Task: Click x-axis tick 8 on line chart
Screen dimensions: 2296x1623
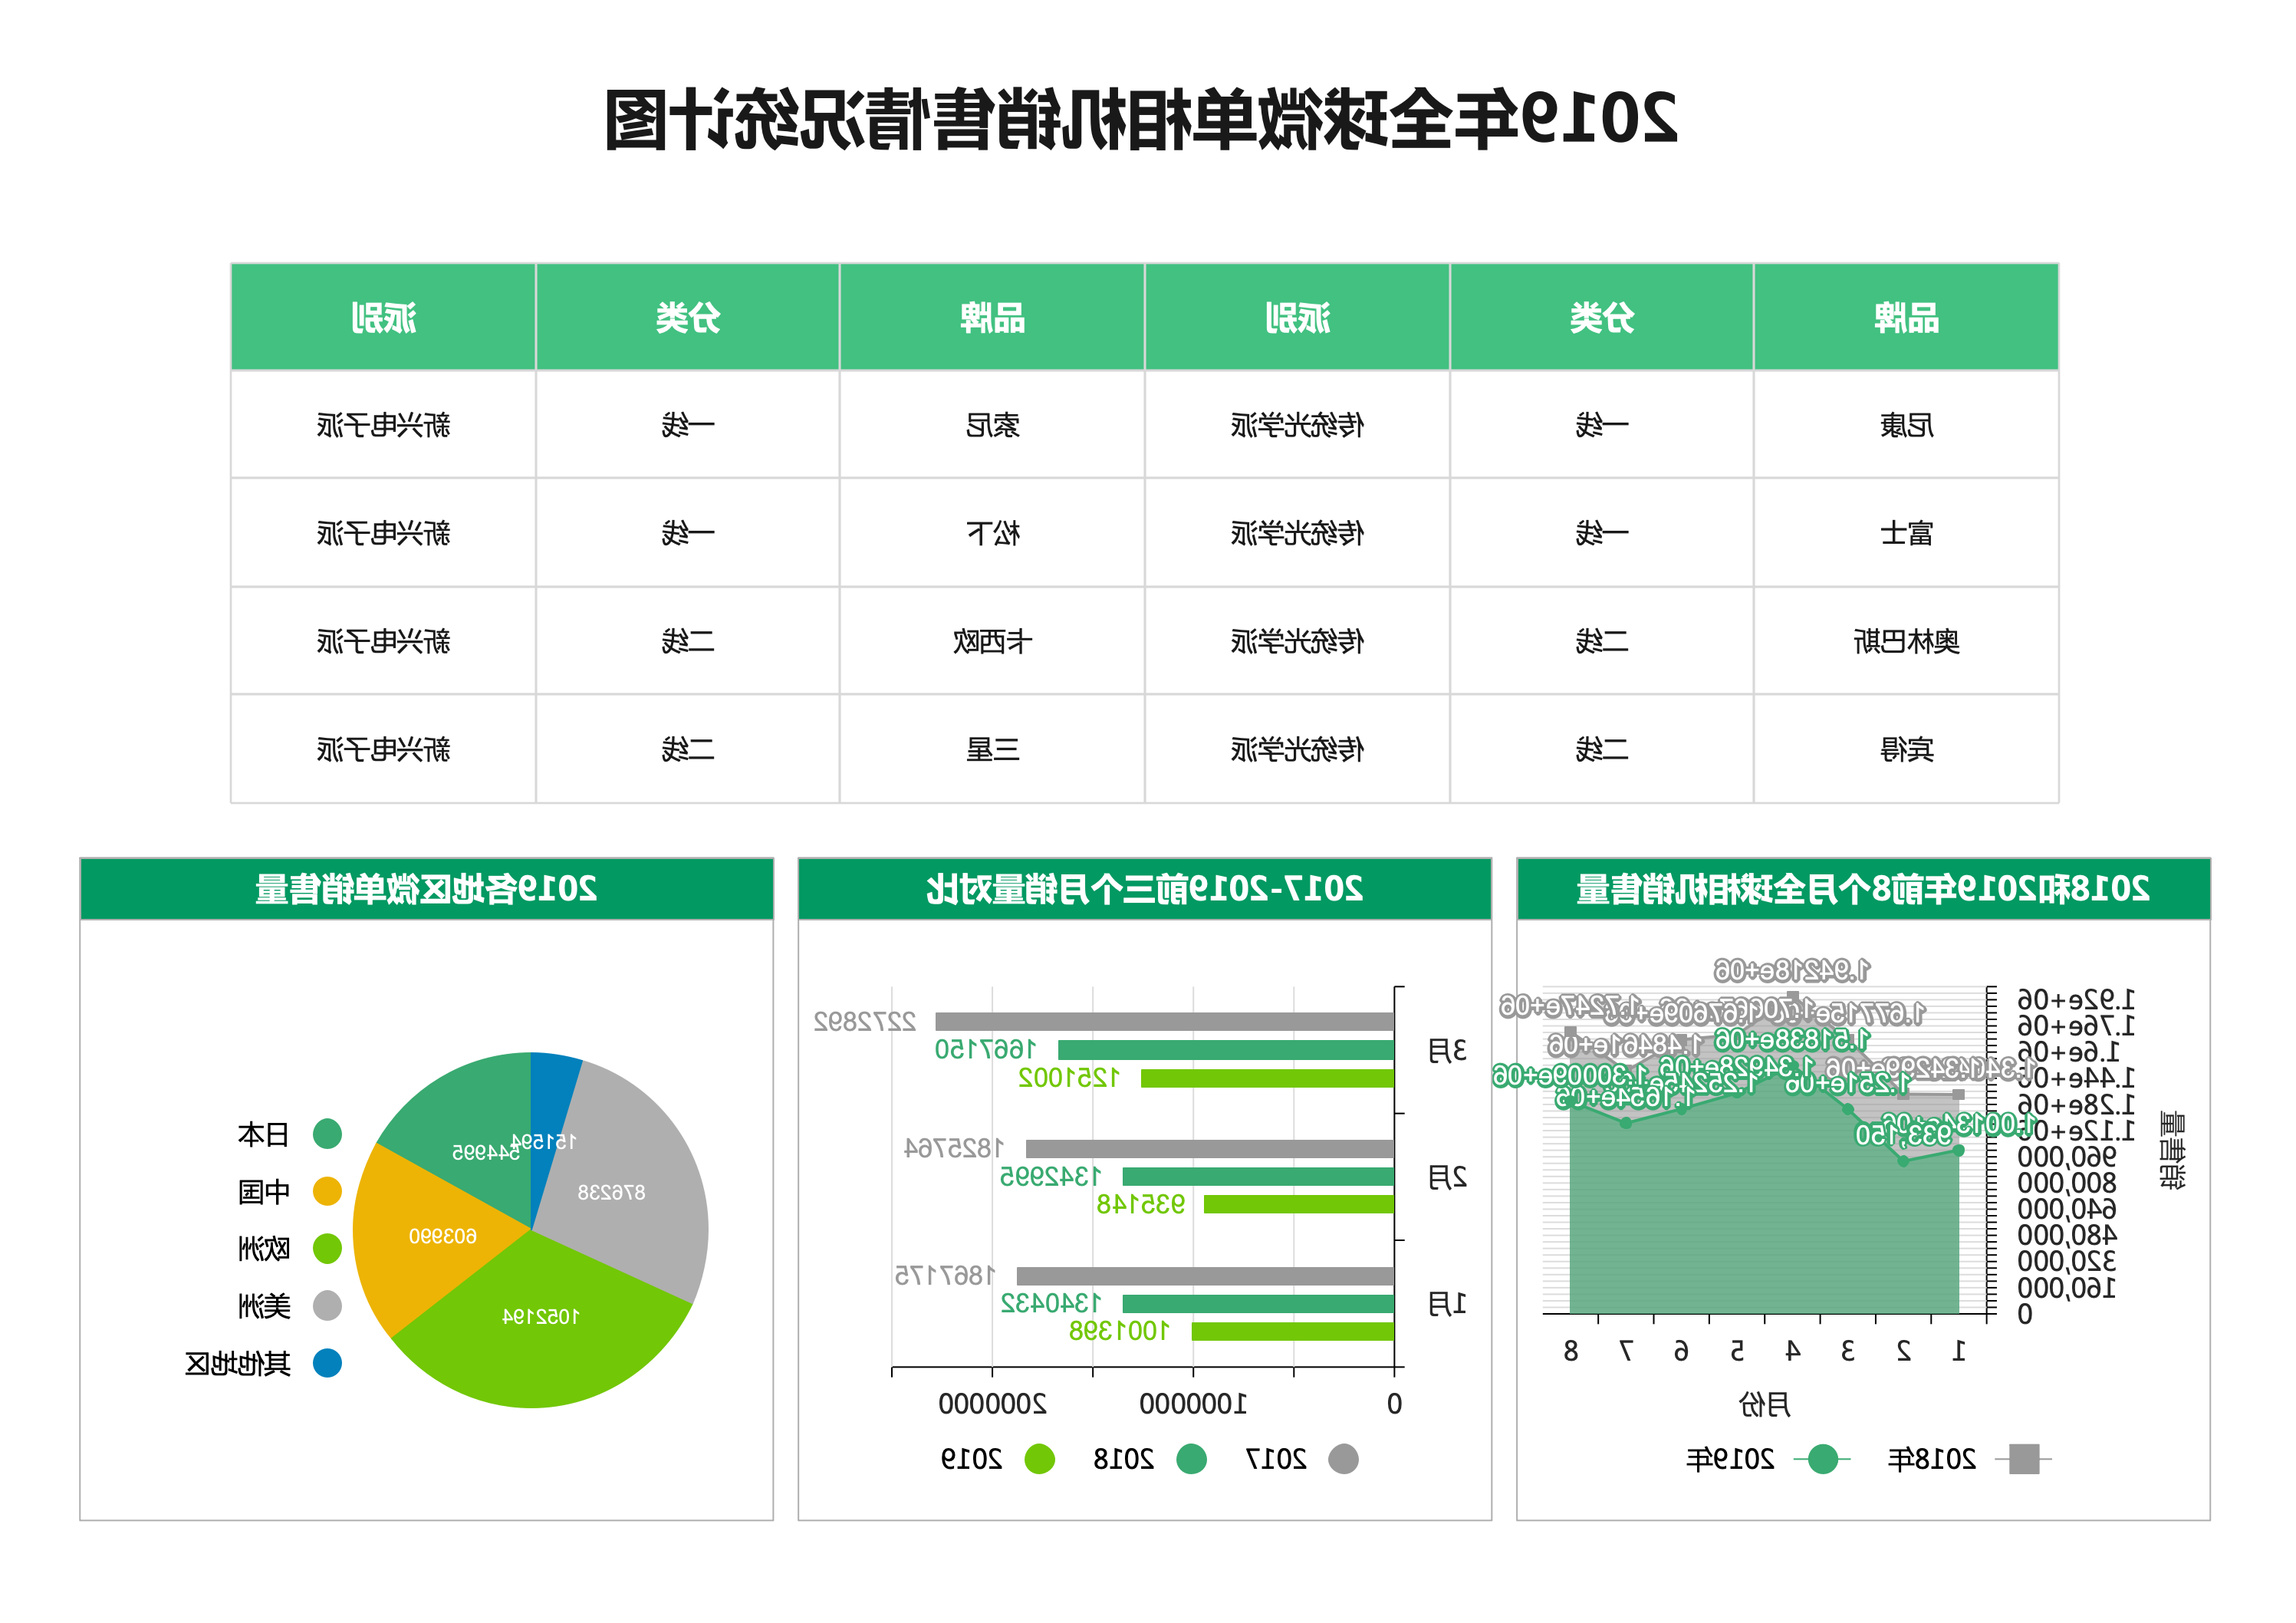Action: click(1571, 1351)
